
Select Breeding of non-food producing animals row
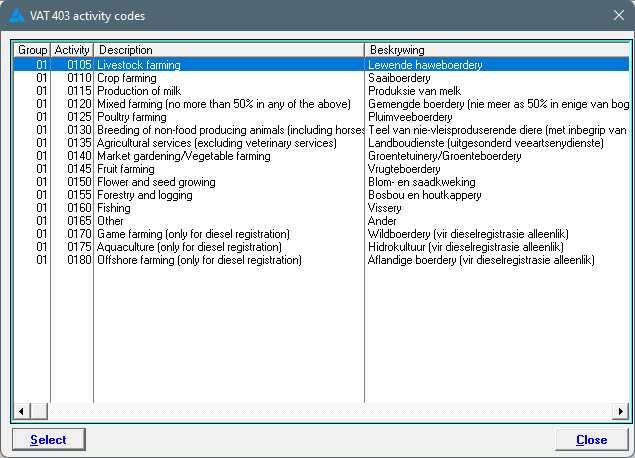(x=321, y=130)
